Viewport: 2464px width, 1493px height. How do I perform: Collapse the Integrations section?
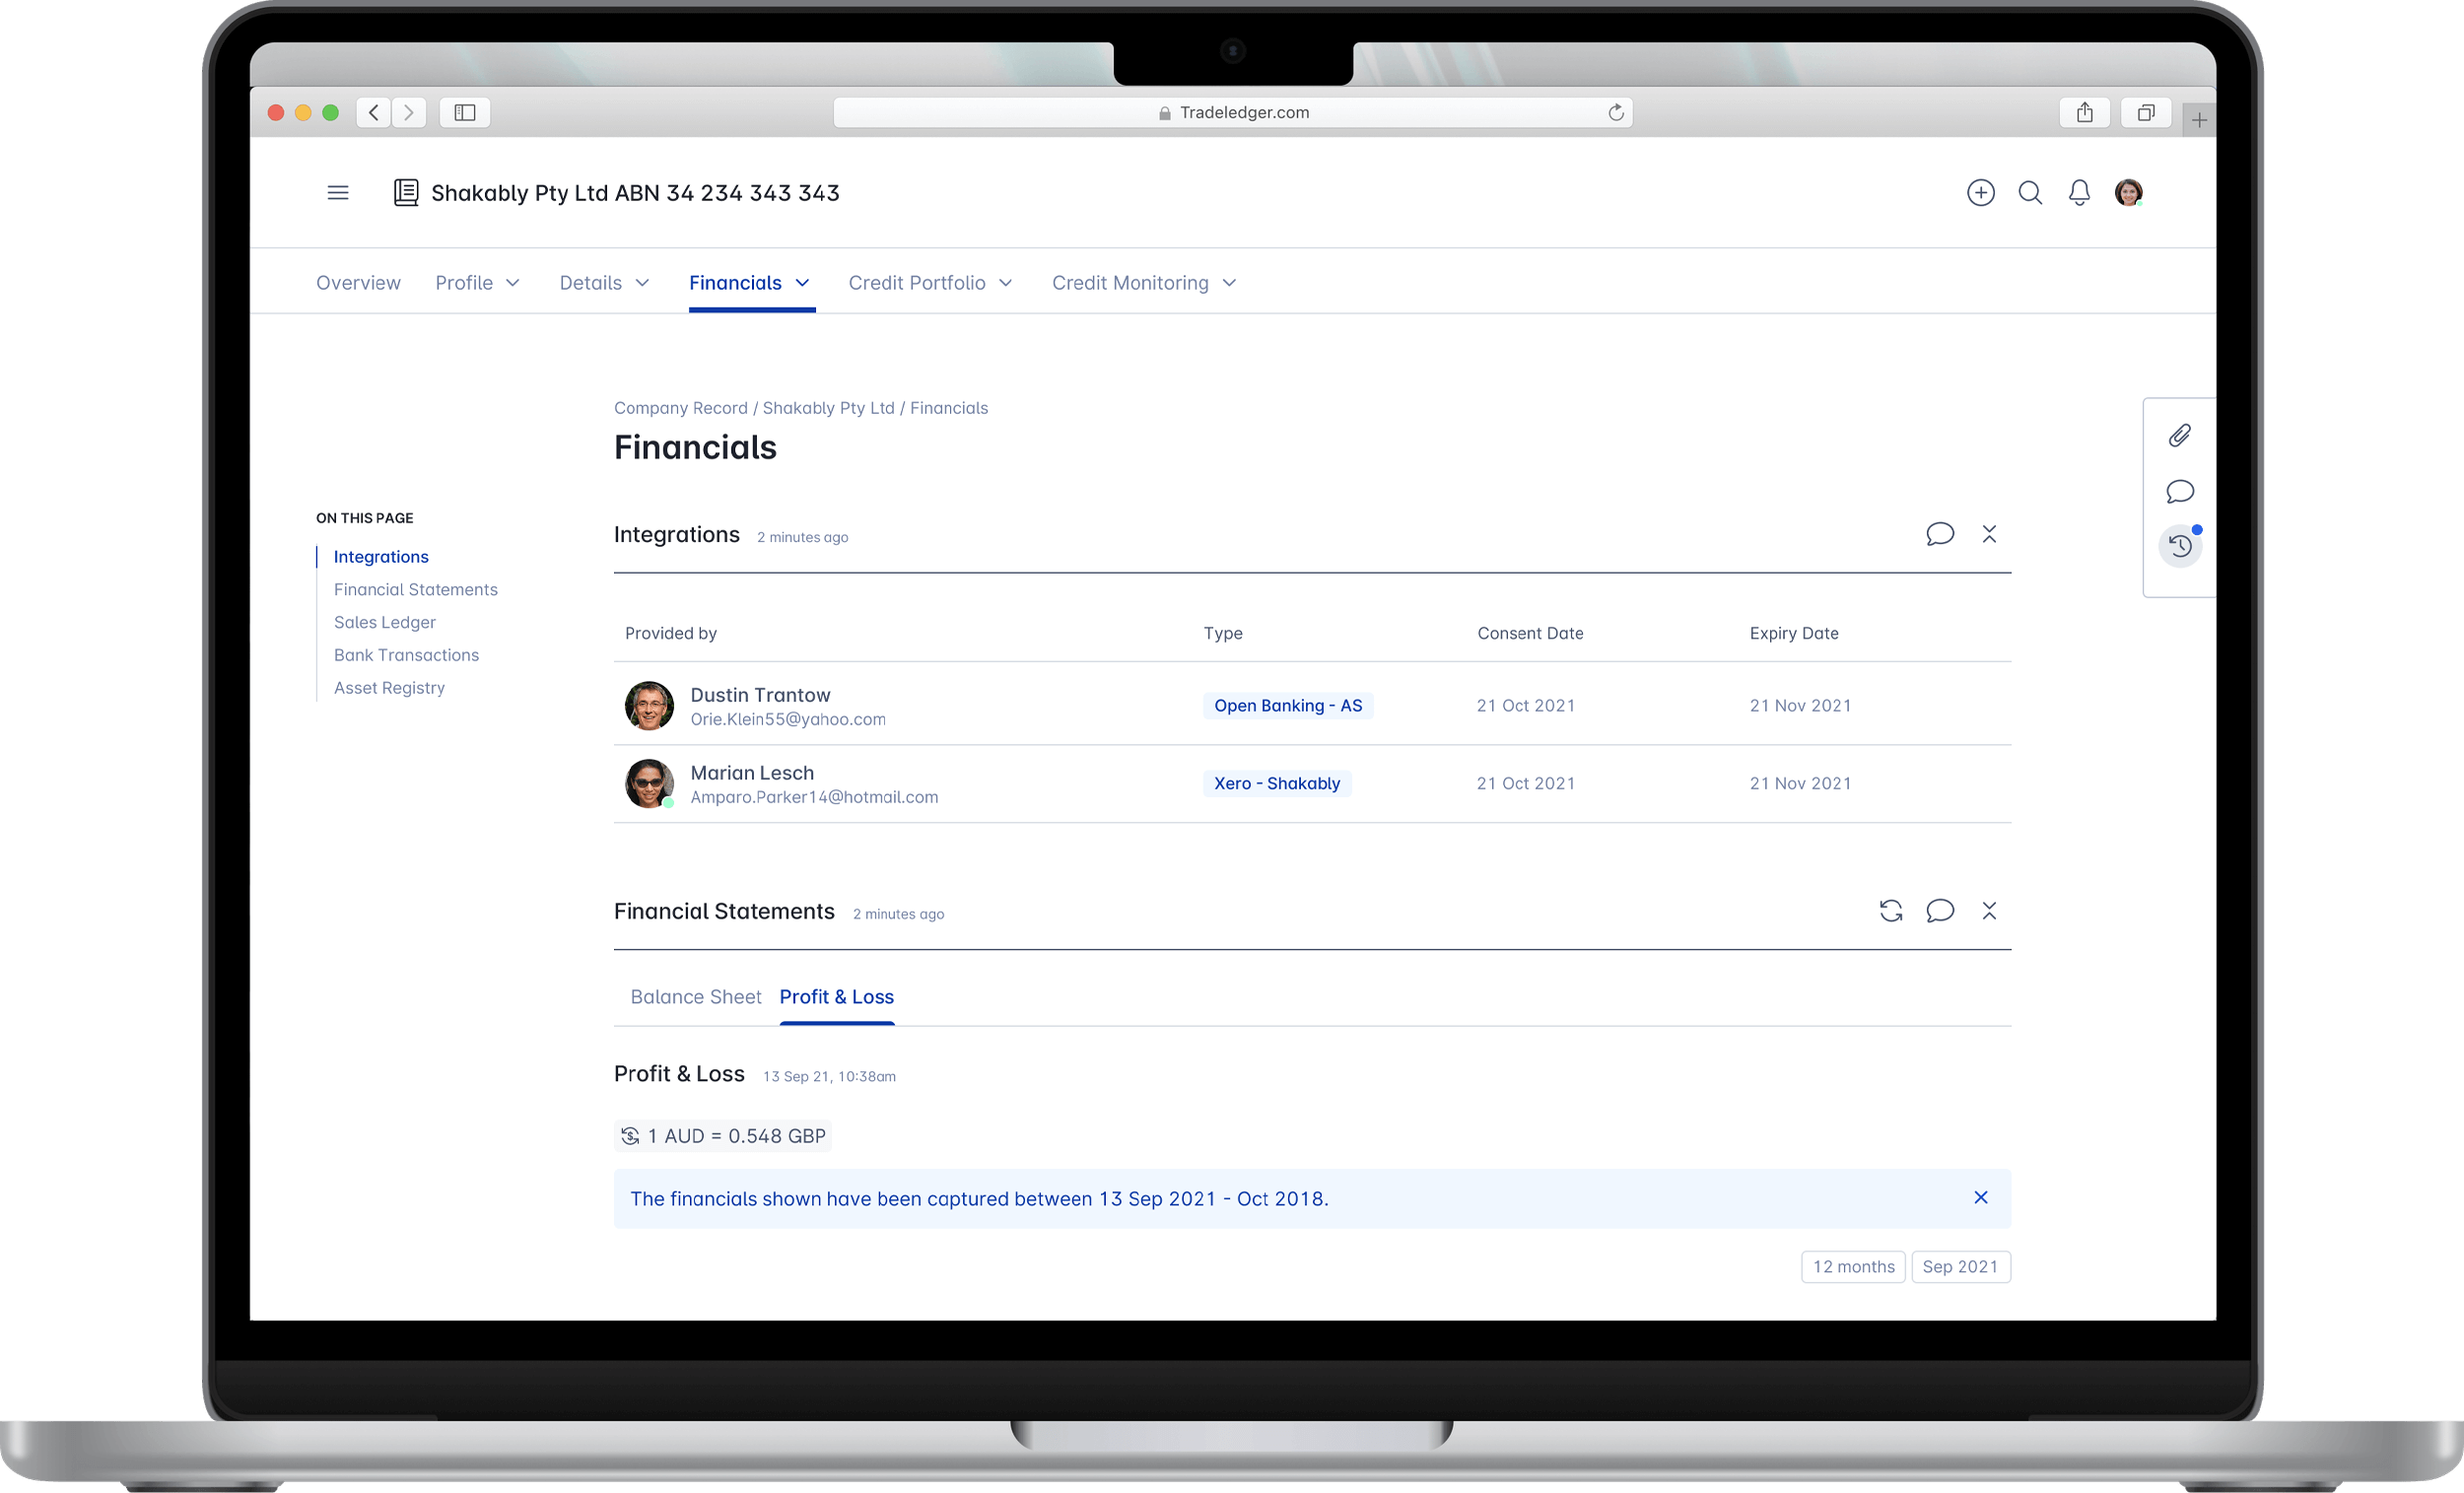tap(1989, 534)
